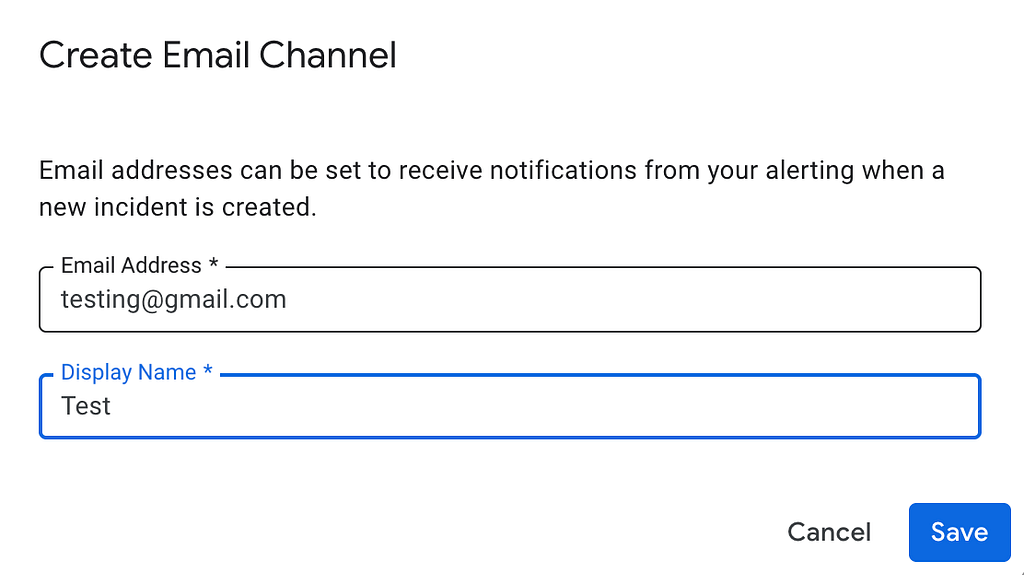Viewport: 1024px width, 575px height.
Task: Click the words Email addresses starting the description
Action: pos(136,171)
